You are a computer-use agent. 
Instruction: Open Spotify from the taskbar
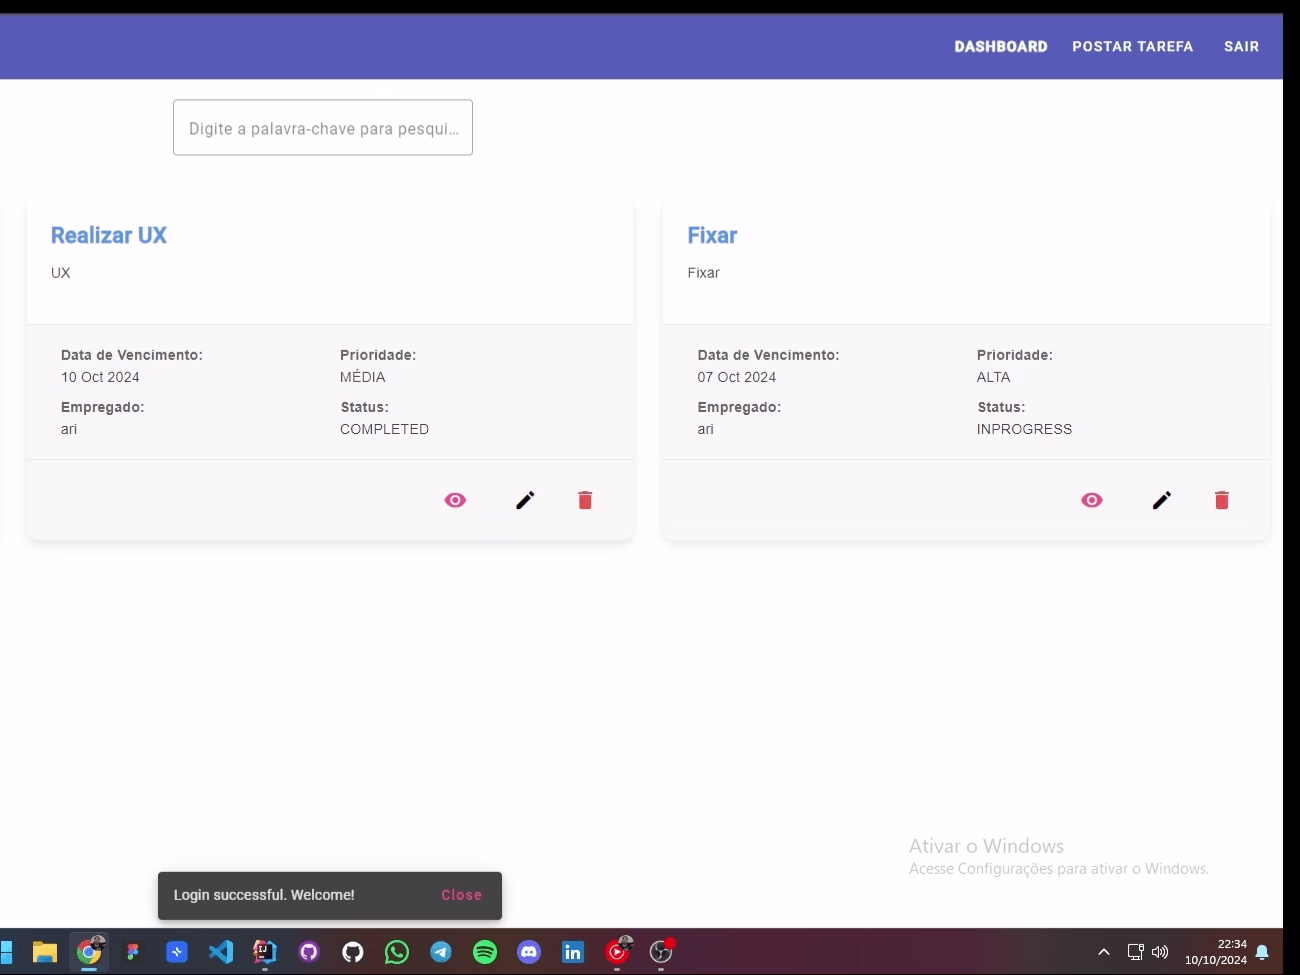click(485, 952)
